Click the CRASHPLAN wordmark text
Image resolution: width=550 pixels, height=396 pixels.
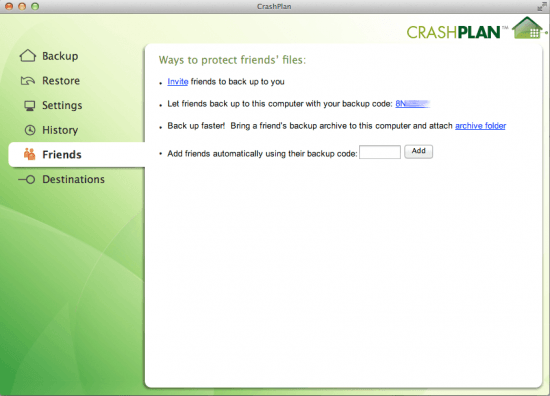coord(454,32)
